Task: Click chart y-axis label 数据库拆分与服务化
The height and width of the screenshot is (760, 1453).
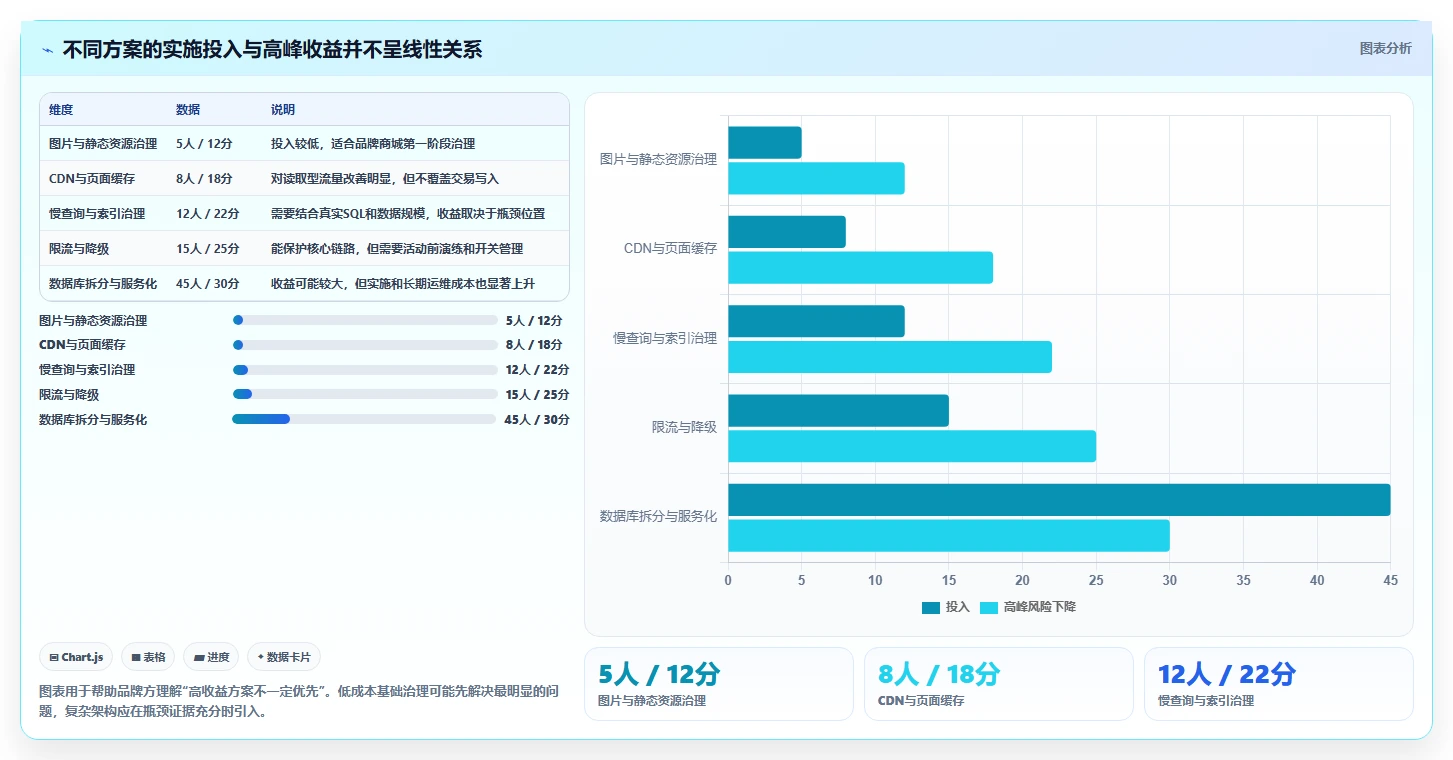Action: point(658,516)
